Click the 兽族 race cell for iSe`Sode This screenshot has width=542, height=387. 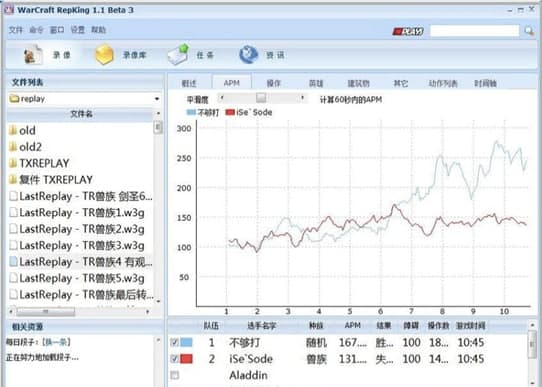click(316, 359)
